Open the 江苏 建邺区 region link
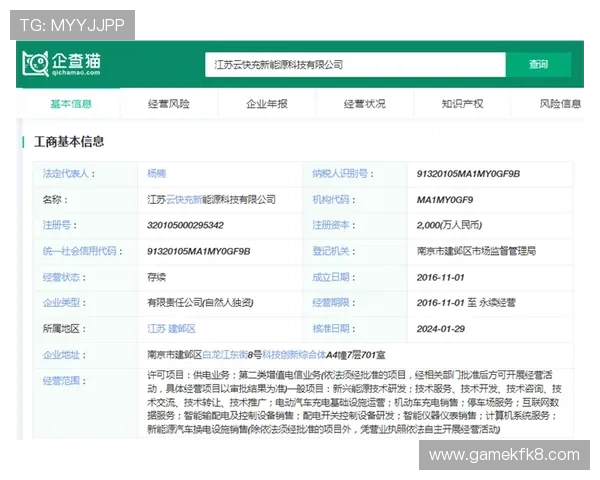 pyautogui.click(x=171, y=329)
